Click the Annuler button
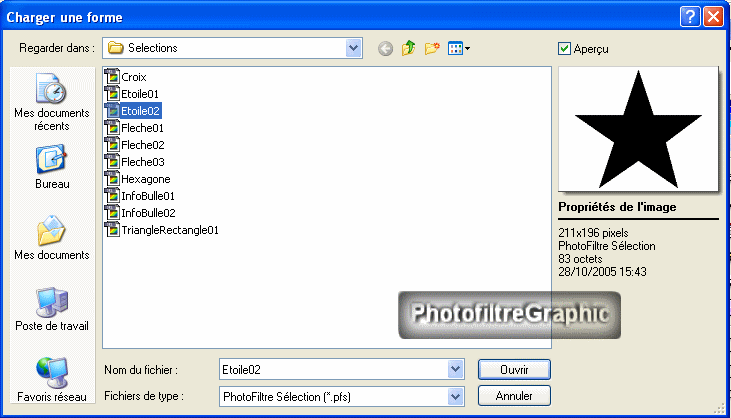The width and height of the screenshot is (731, 418). tap(513, 396)
